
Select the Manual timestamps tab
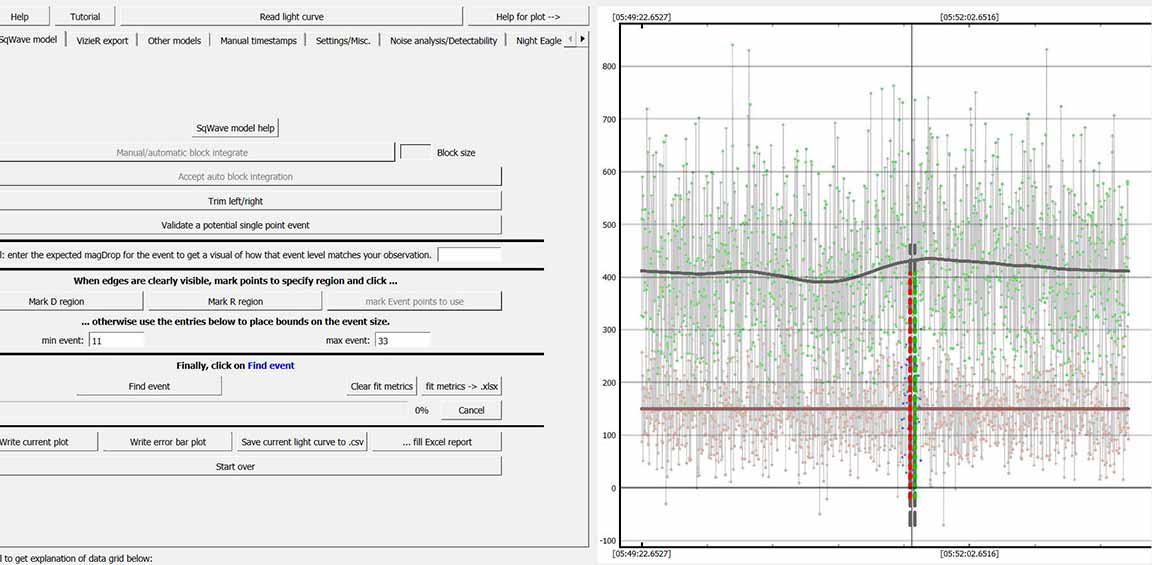[258, 40]
